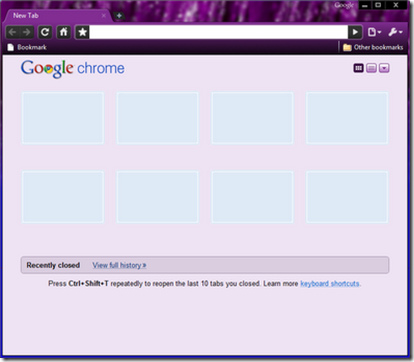414x362 pixels.
Task: Click the Go arrow beside address bar
Action: pyautogui.click(x=355, y=32)
